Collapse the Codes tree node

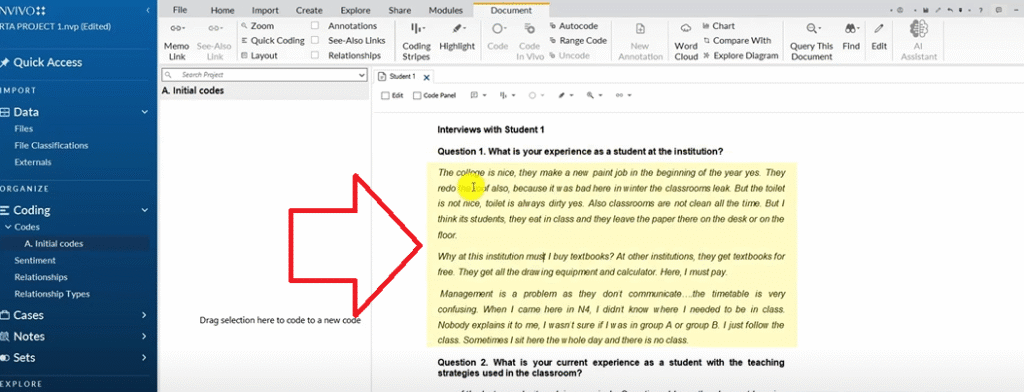[7, 227]
